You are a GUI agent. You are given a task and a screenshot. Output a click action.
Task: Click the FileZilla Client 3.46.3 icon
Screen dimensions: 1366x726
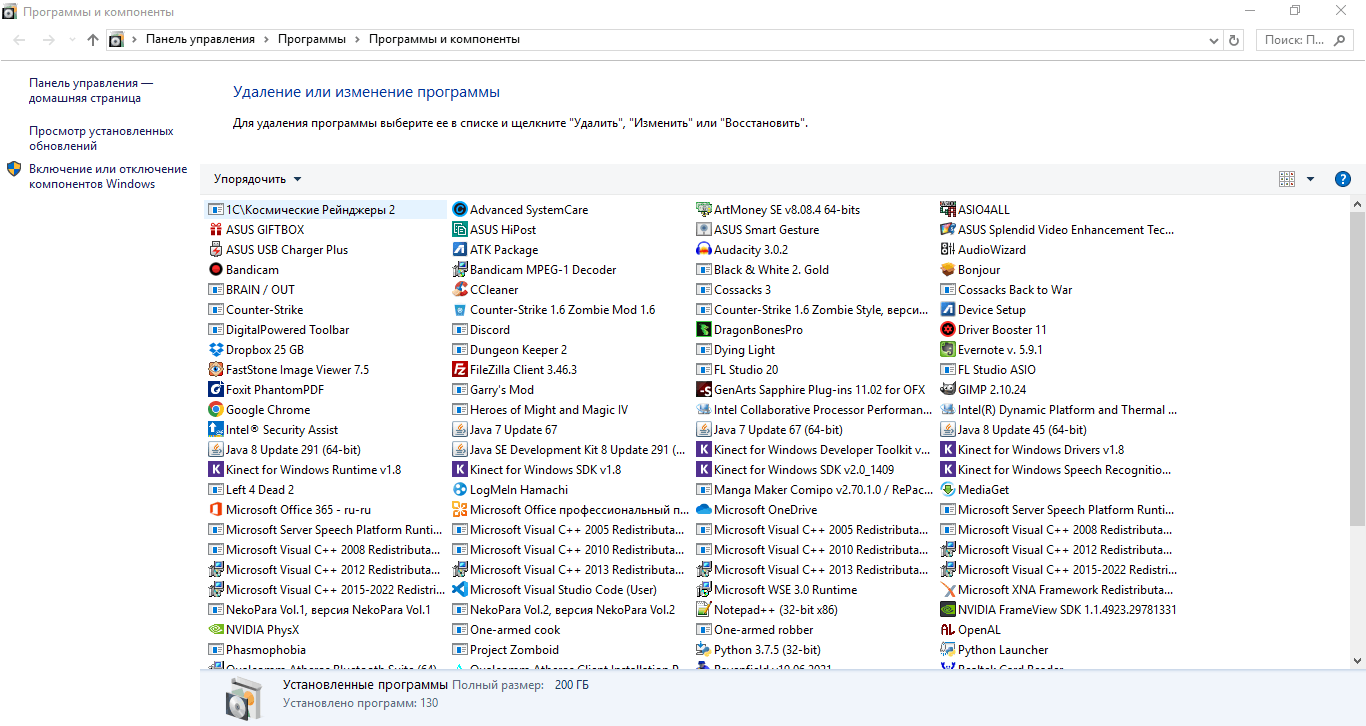(x=460, y=370)
